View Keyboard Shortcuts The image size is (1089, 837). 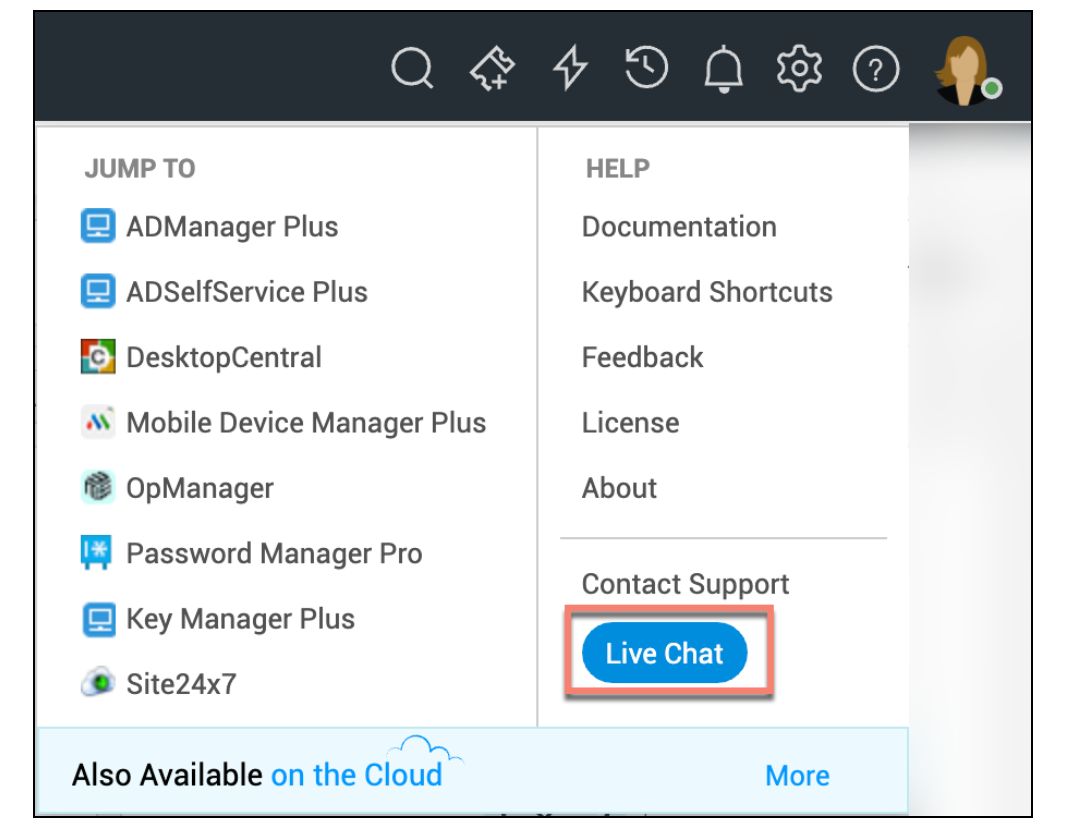click(x=707, y=292)
